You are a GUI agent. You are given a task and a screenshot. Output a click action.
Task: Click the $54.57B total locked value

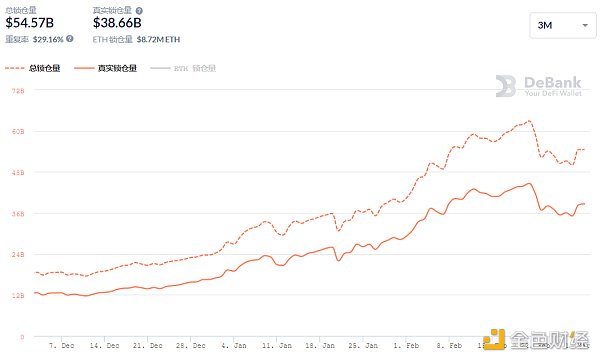[29, 23]
